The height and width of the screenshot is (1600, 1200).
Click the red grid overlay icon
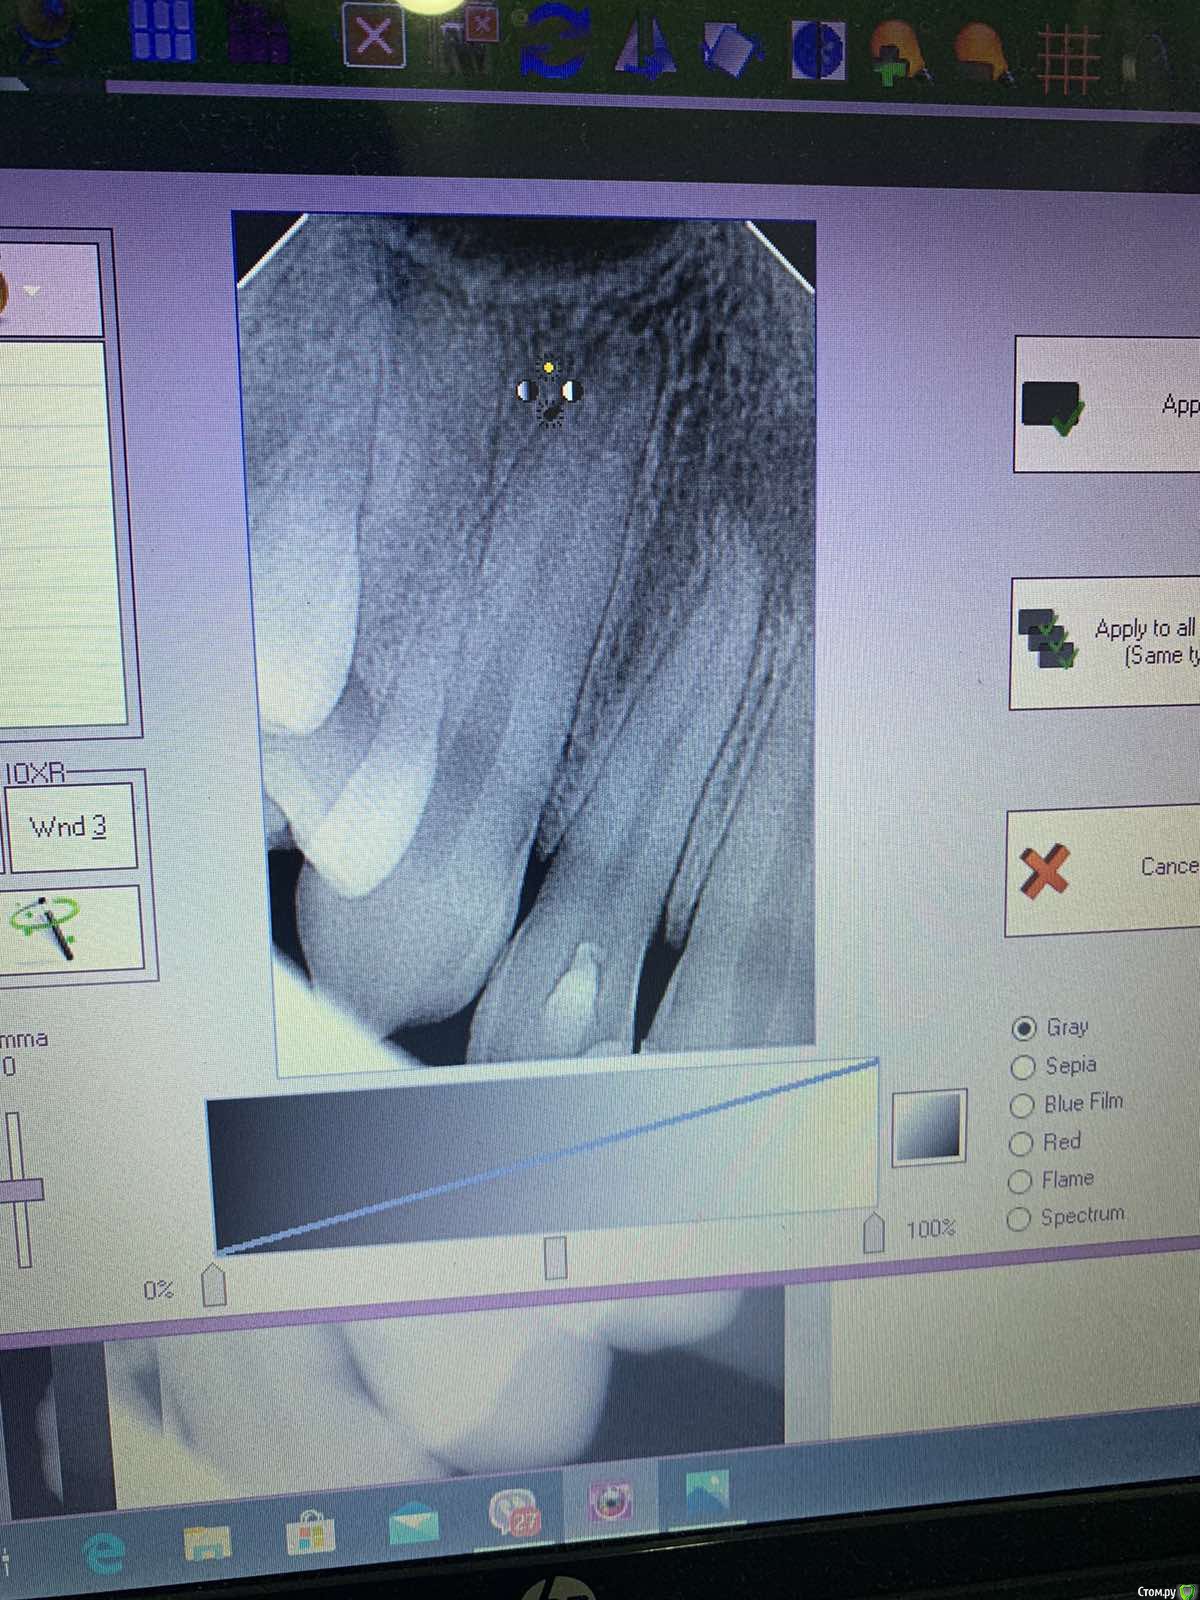point(1068,60)
